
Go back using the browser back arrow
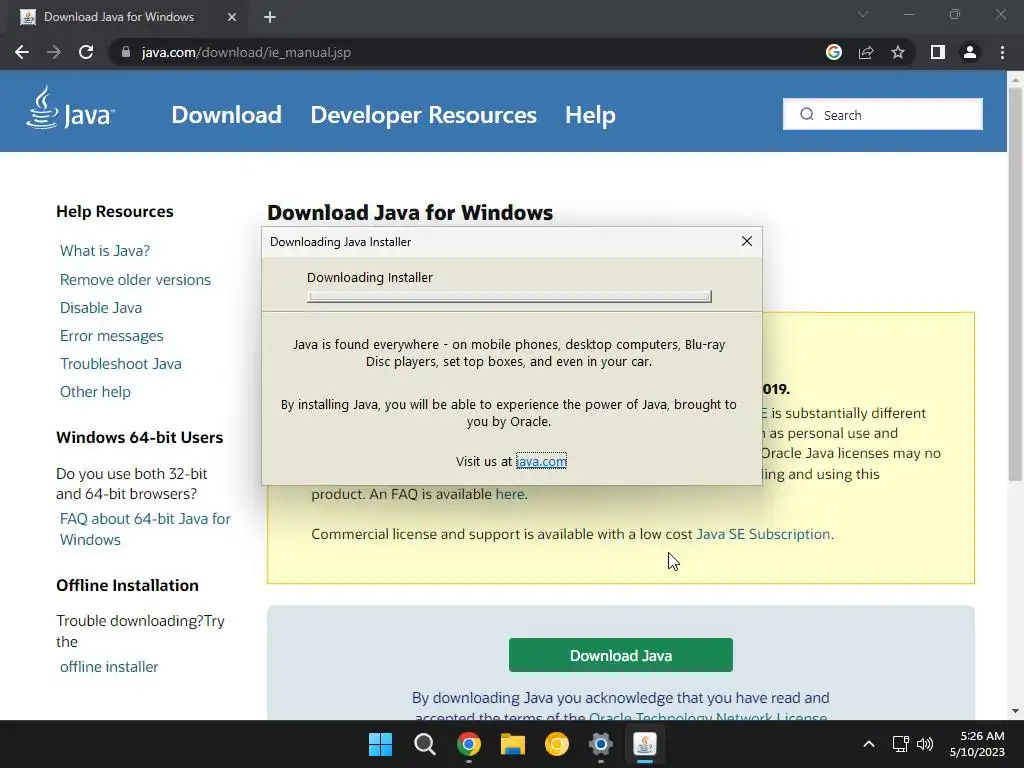pyautogui.click(x=22, y=52)
